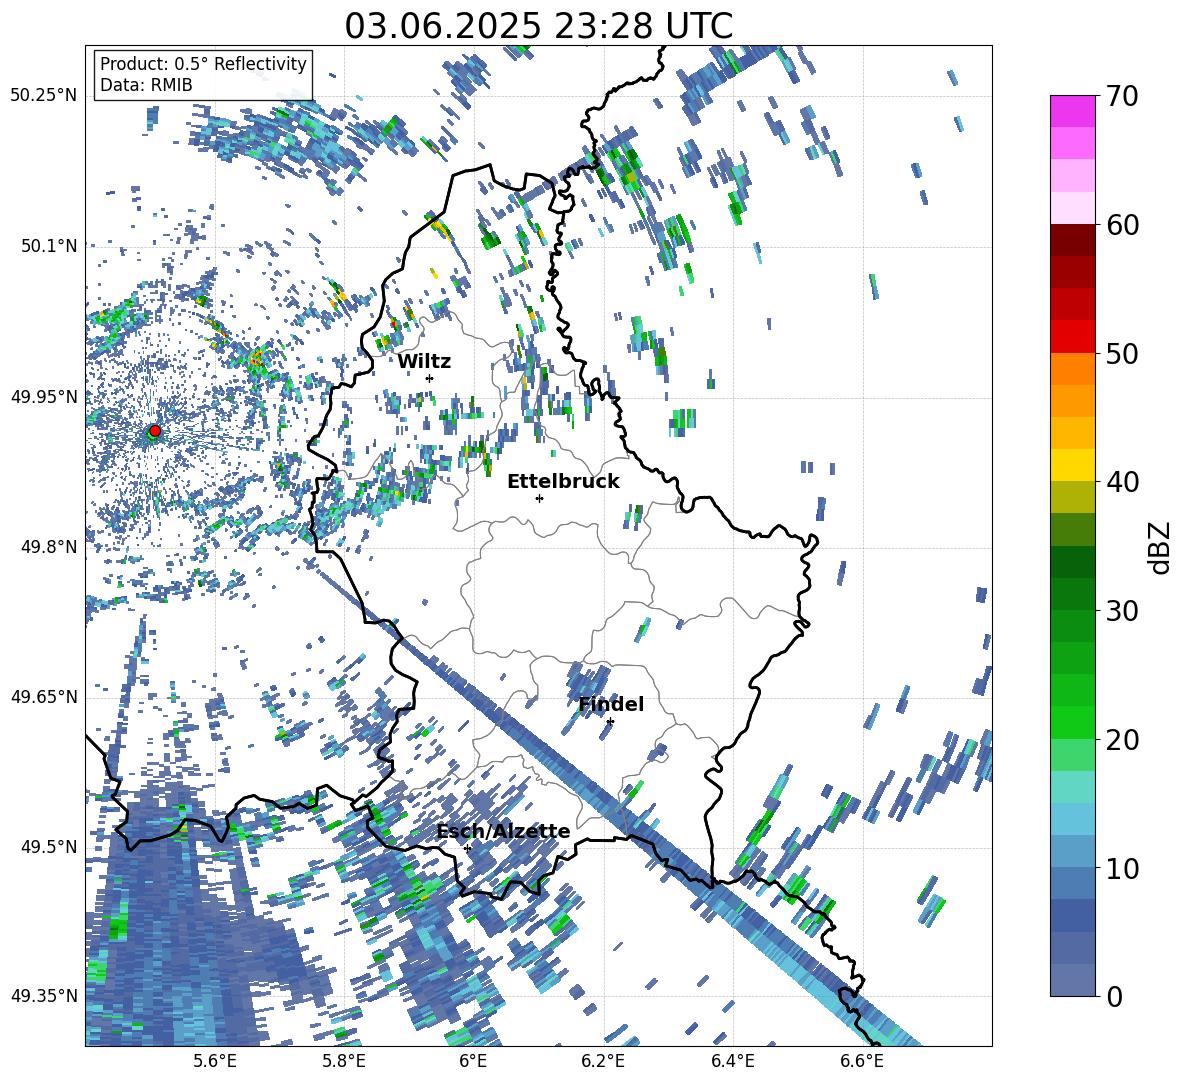Click the colorbar tick label 40
The height and width of the screenshot is (1081, 1184).
point(1121,482)
